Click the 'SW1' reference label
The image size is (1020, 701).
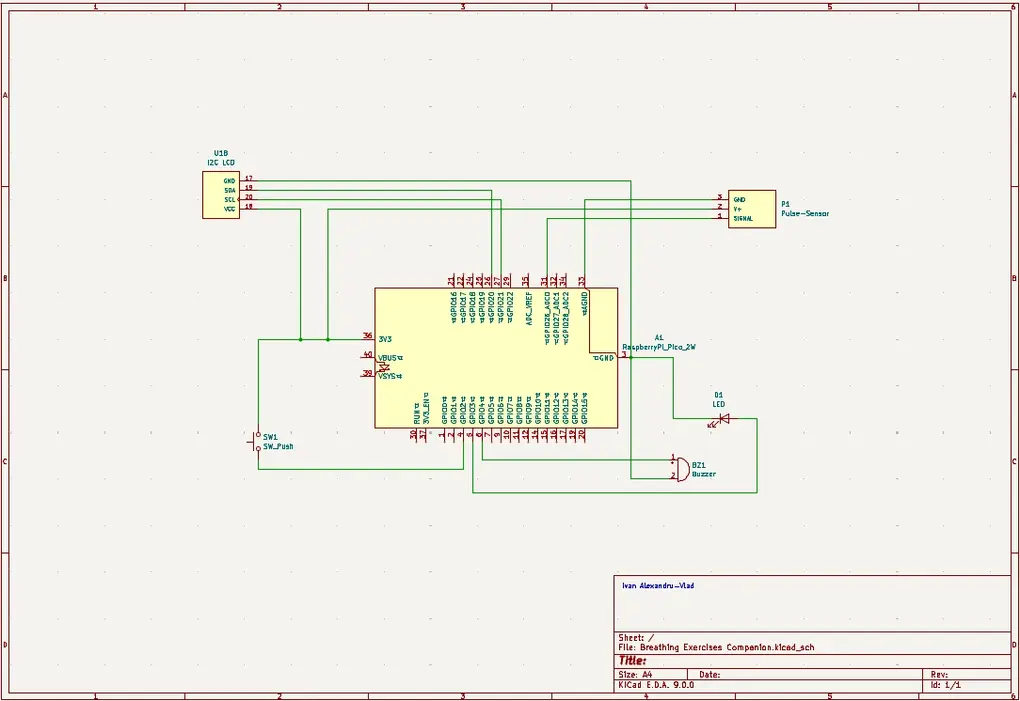[271, 438]
